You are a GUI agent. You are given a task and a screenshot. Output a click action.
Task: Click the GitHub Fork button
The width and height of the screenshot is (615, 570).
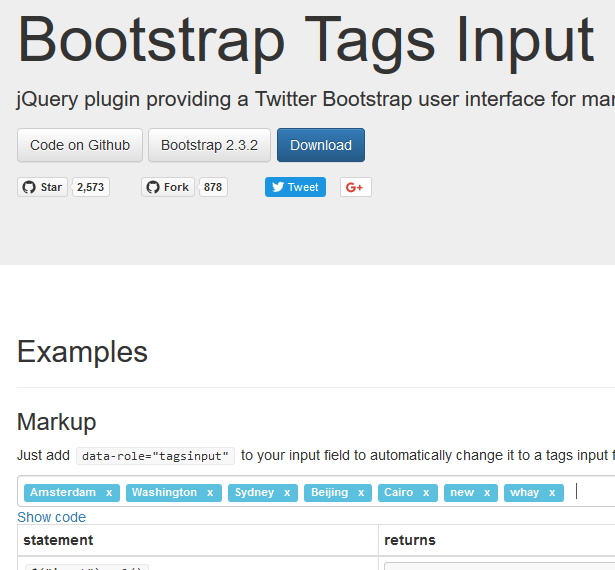pyautogui.click(x=167, y=187)
